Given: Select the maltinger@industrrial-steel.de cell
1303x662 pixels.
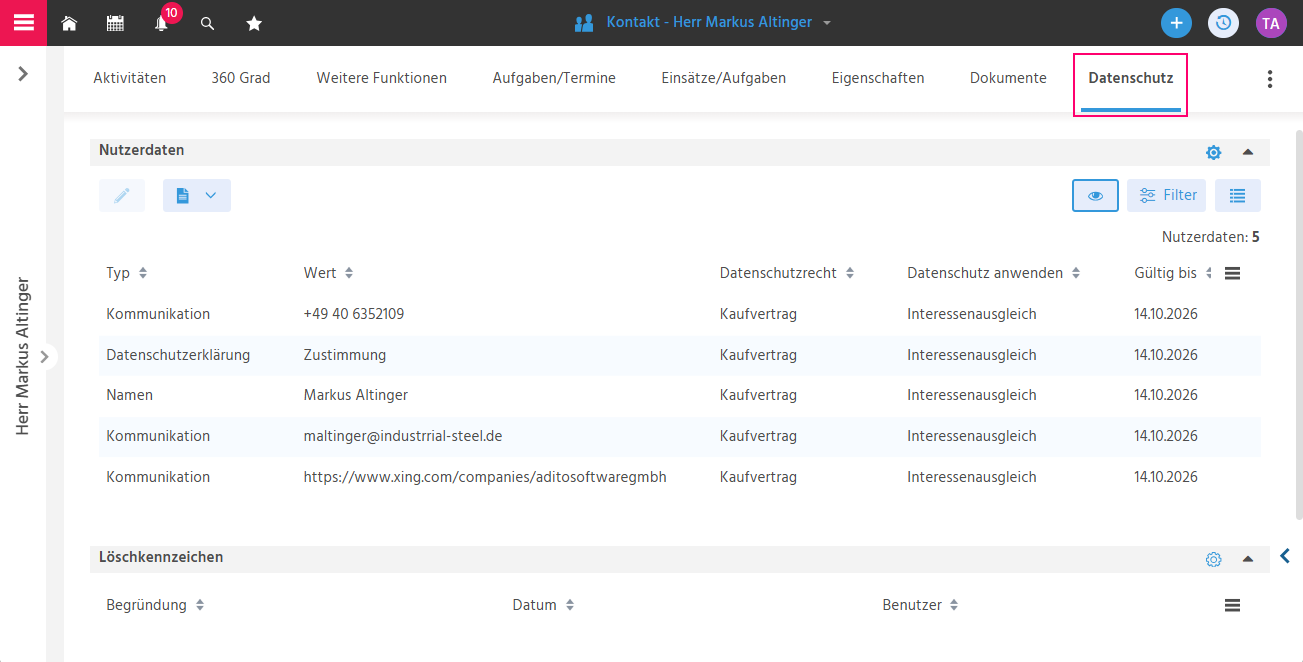Looking at the screenshot, I should (x=403, y=436).
